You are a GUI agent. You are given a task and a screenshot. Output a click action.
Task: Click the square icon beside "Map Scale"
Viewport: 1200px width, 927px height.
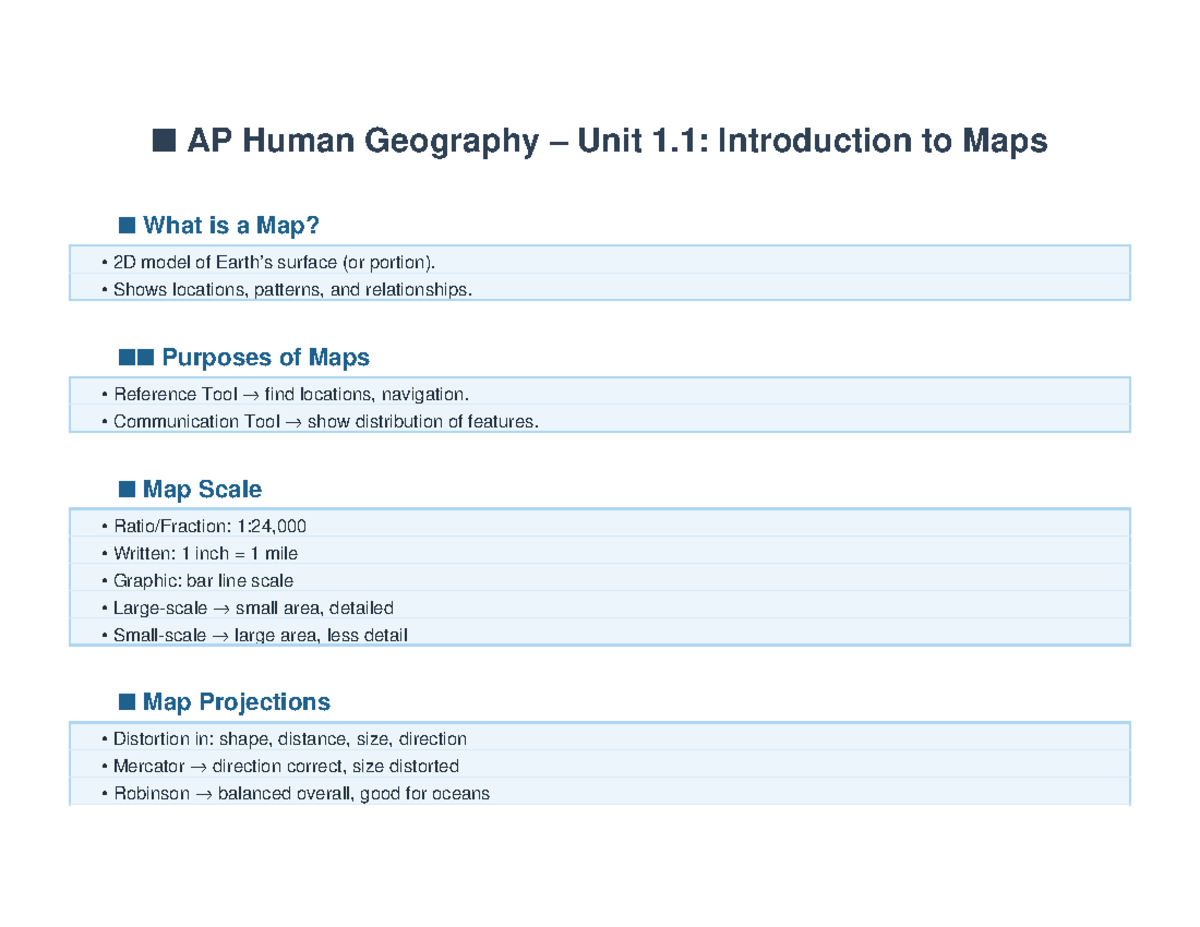[x=126, y=489]
